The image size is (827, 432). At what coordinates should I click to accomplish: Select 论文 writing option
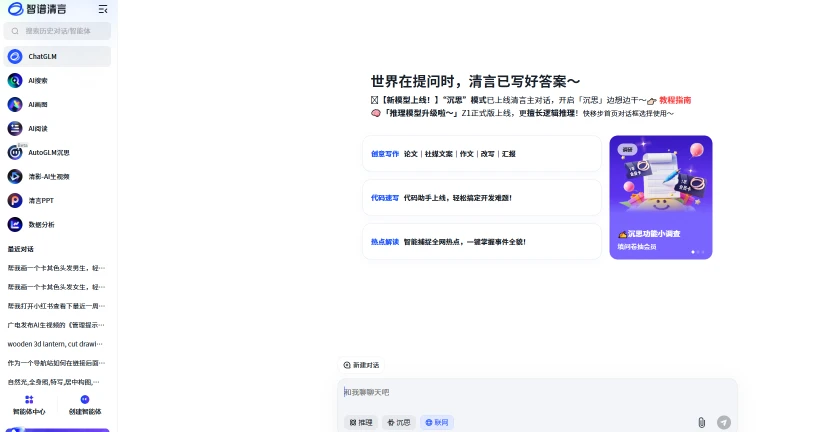coord(411,154)
